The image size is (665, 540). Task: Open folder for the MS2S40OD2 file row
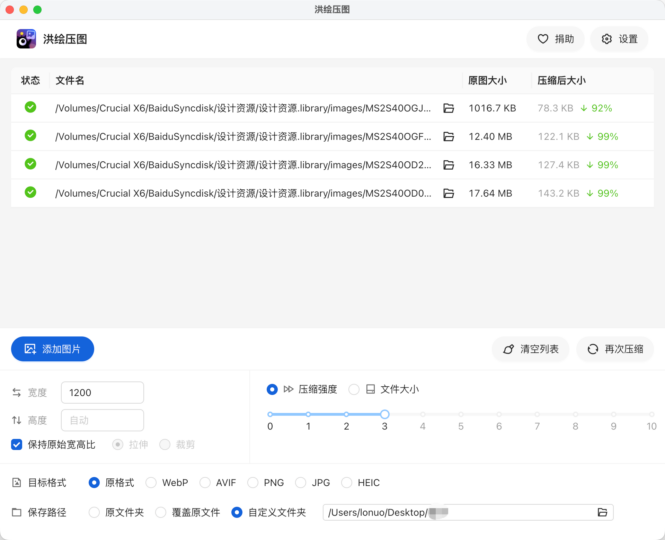click(x=448, y=165)
